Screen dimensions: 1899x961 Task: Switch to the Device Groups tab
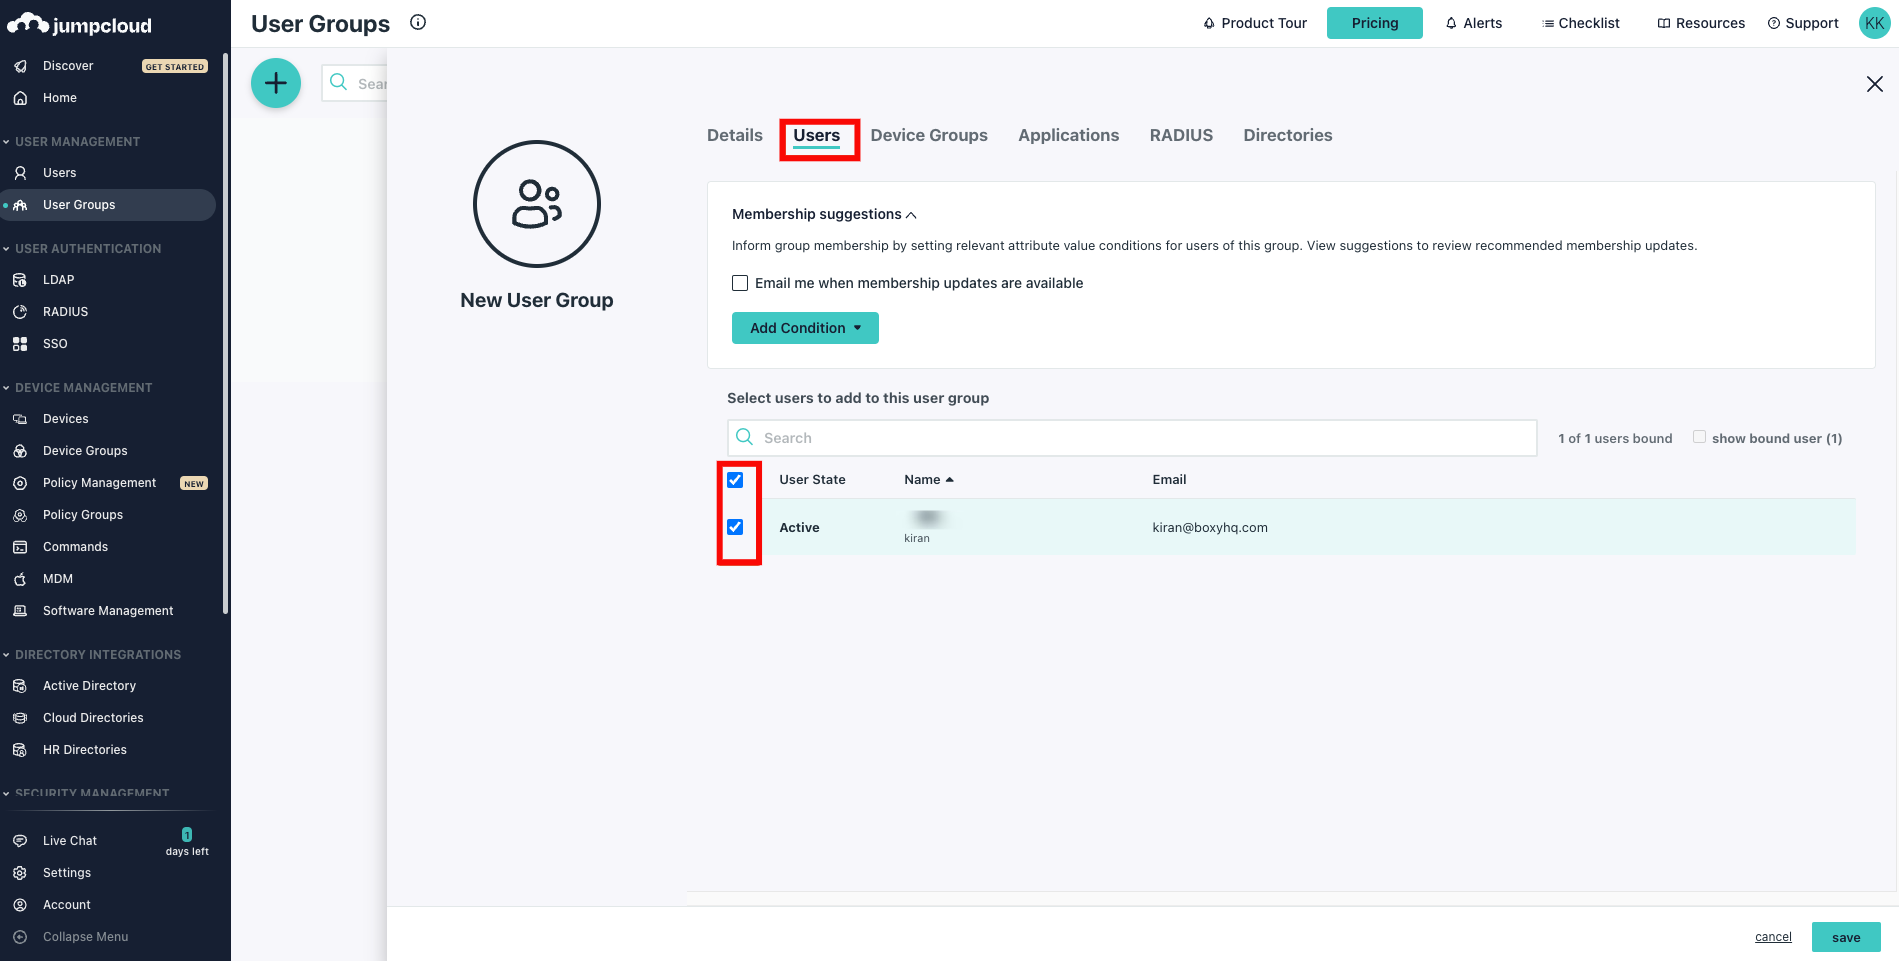[x=929, y=135]
